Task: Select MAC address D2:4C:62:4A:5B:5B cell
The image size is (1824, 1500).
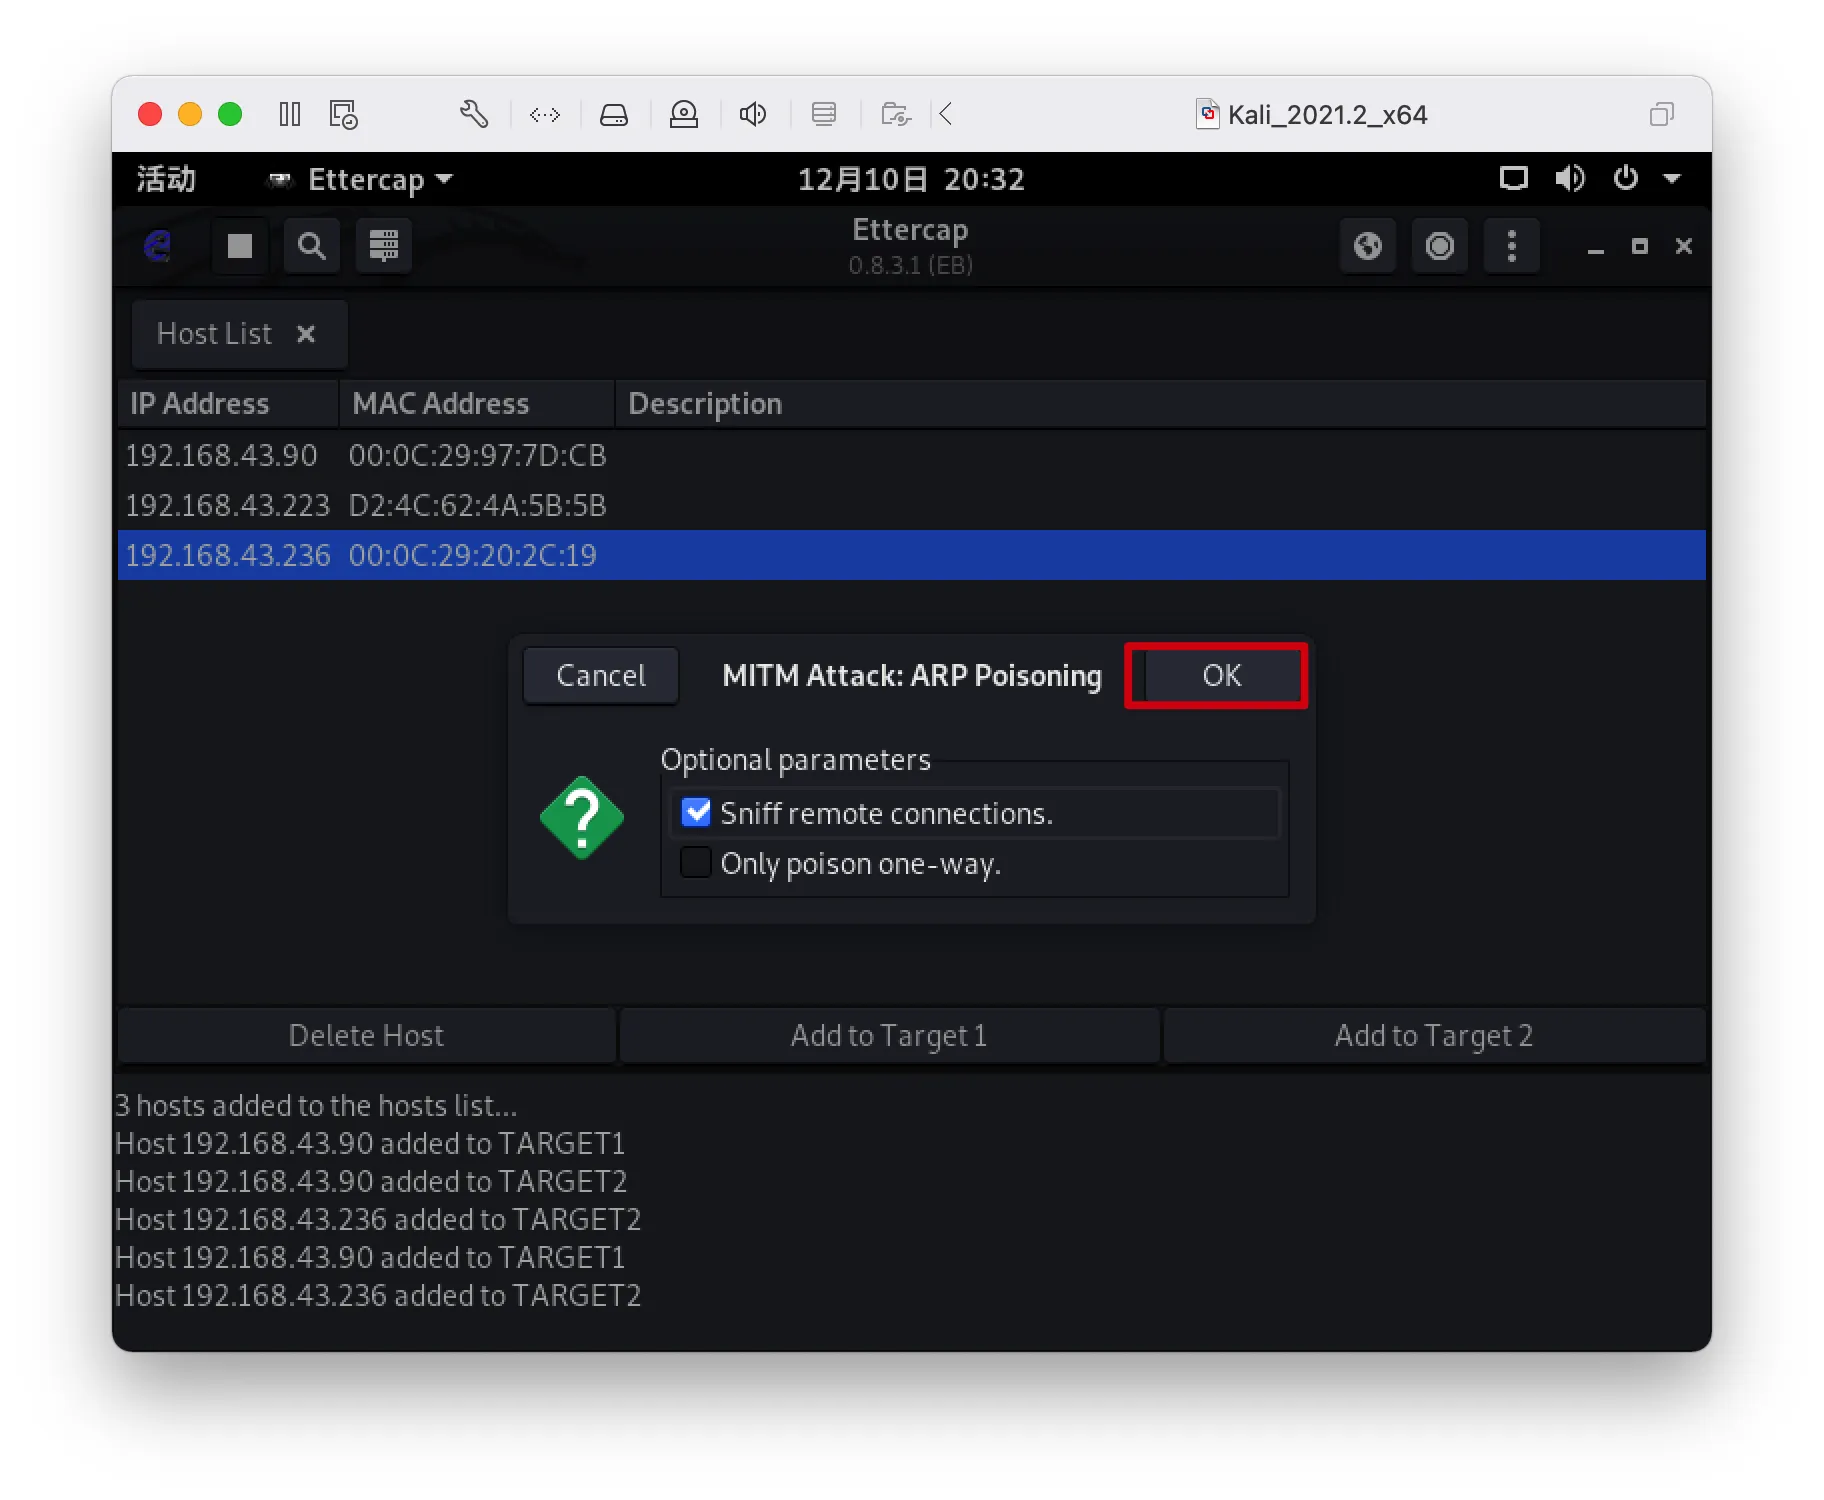Action: click(477, 505)
